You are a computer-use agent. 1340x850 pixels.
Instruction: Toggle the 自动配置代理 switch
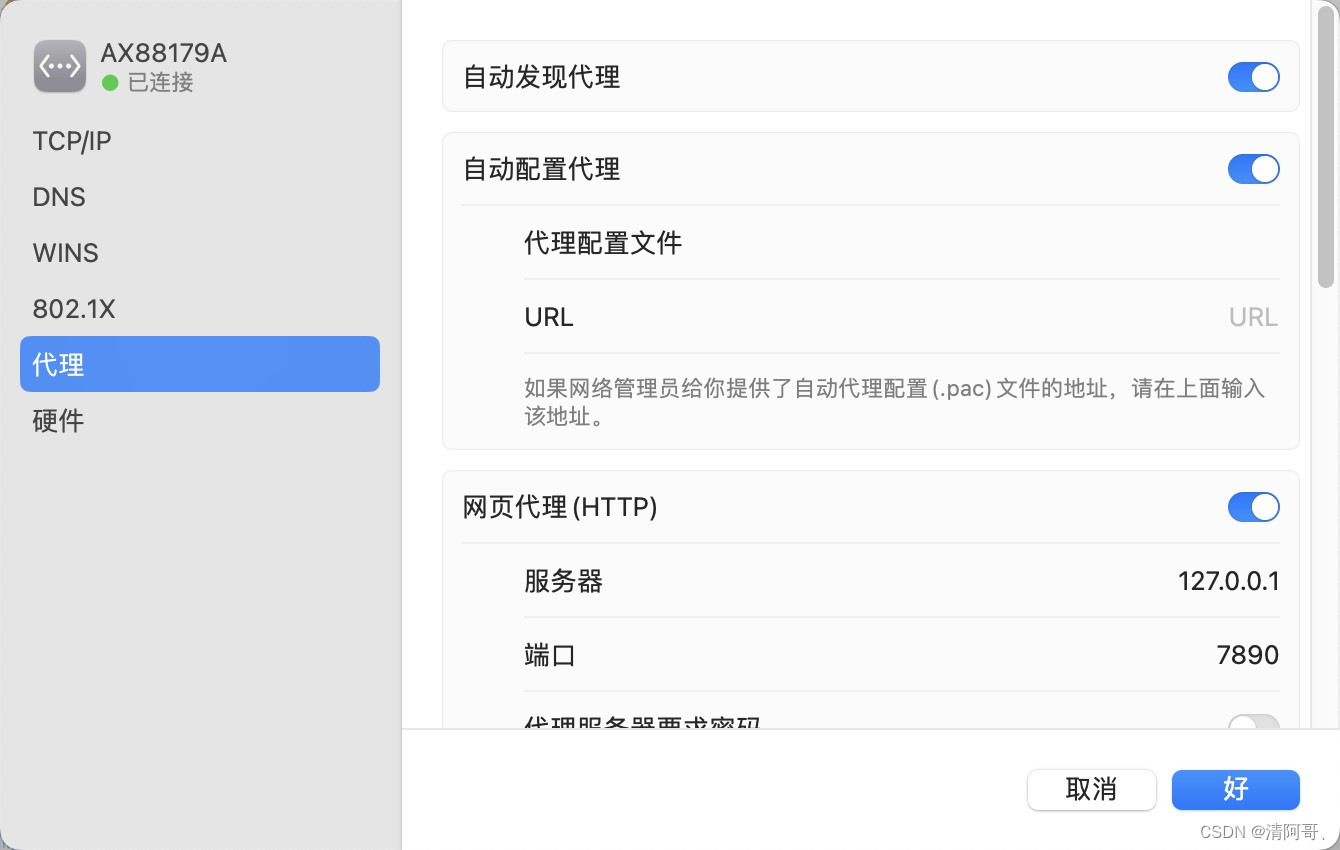[1254, 169]
